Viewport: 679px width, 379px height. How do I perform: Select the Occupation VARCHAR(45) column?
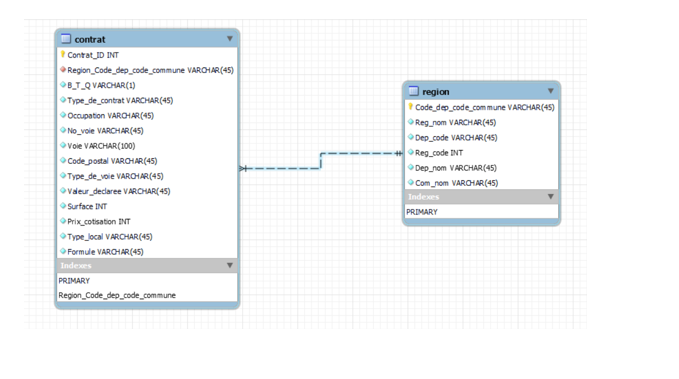pyautogui.click(x=110, y=116)
